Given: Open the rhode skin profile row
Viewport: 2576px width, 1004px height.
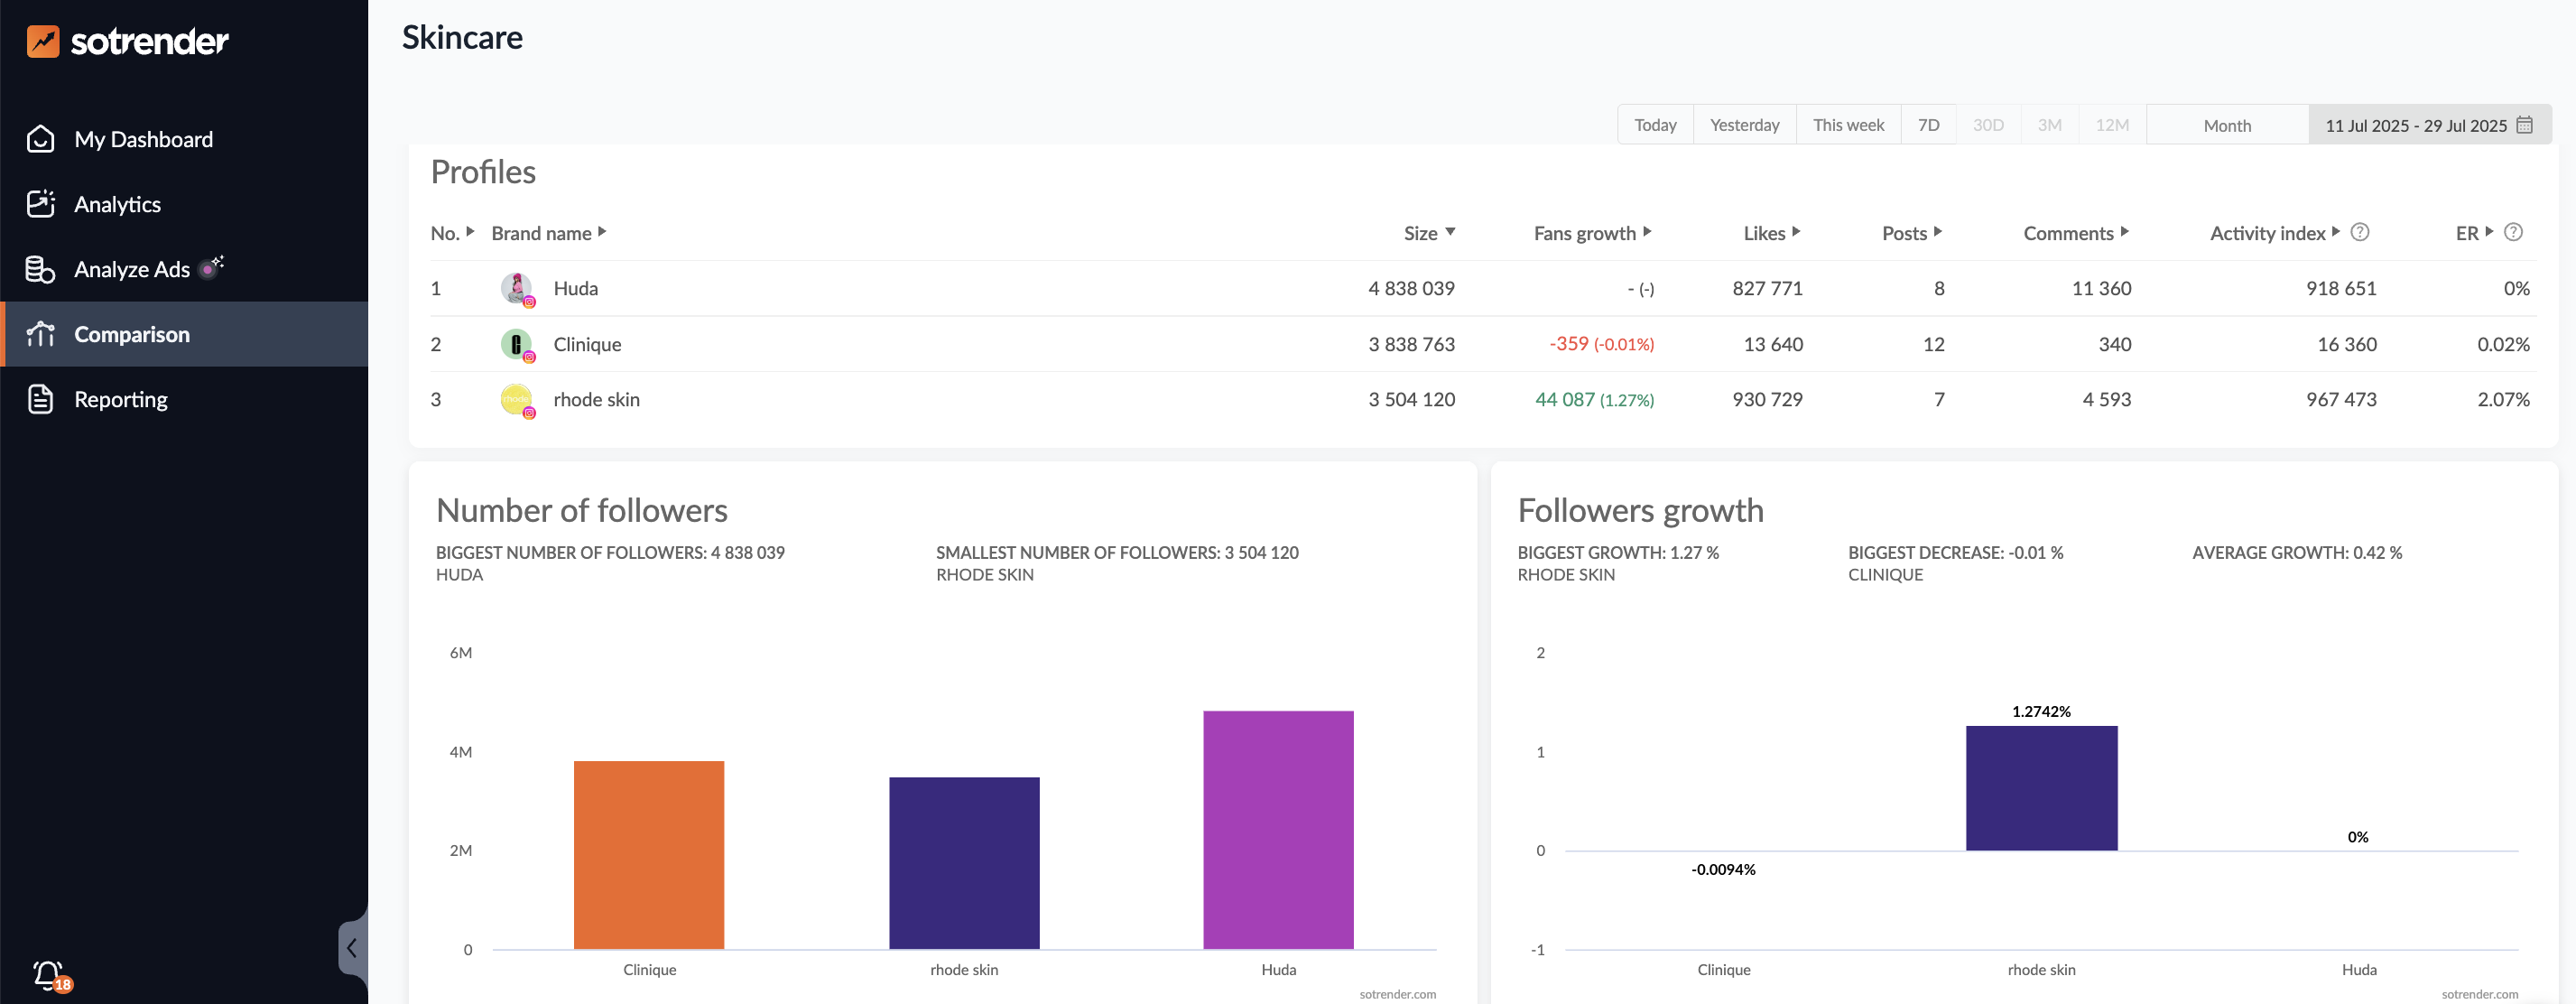Looking at the screenshot, I should click(x=596, y=399).
